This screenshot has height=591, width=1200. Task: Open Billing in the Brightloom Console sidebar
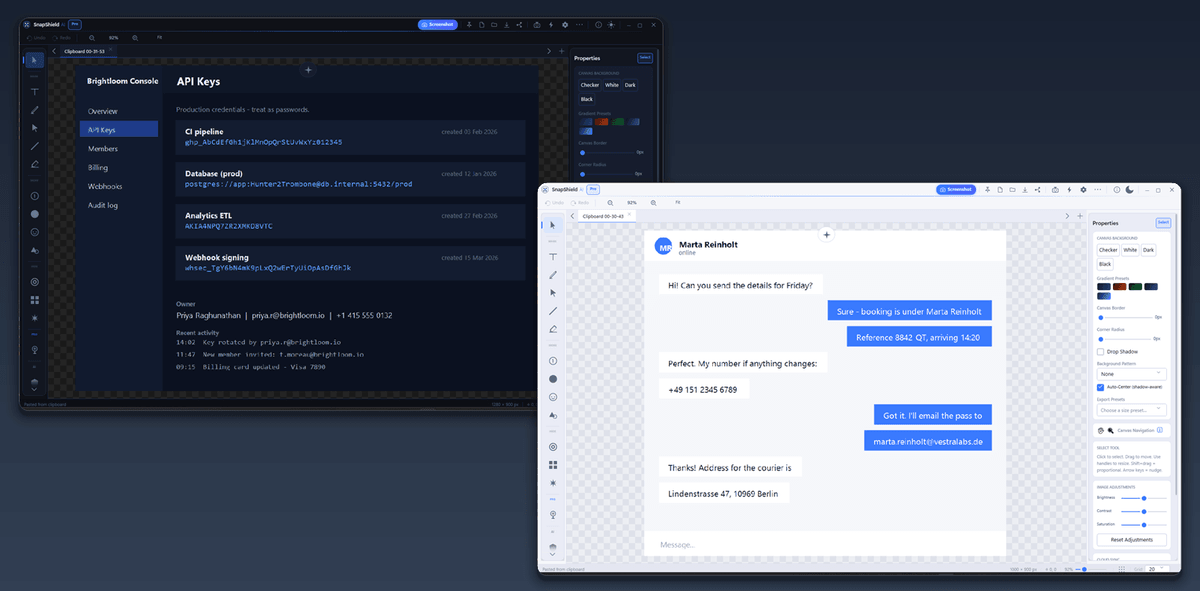click(x=98, y=167)
